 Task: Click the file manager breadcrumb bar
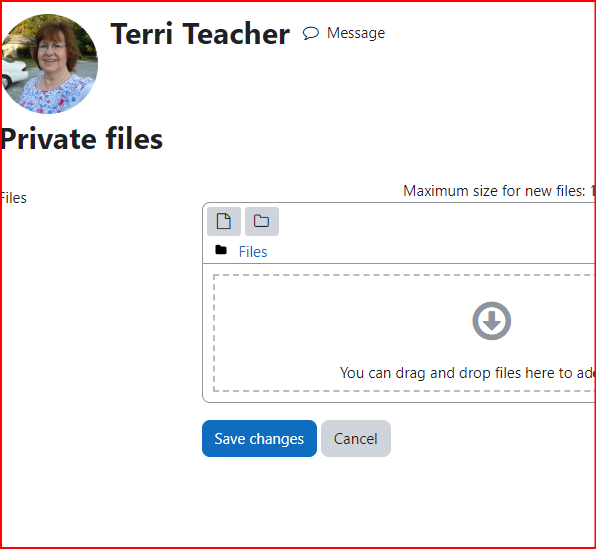tap(399, 251)
